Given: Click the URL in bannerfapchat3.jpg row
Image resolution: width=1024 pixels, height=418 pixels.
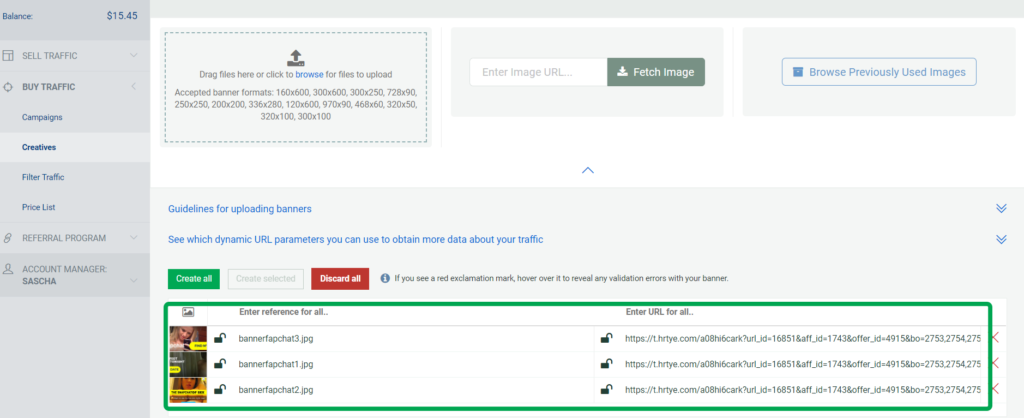Looking at the screenshot, I should [803, 338].
